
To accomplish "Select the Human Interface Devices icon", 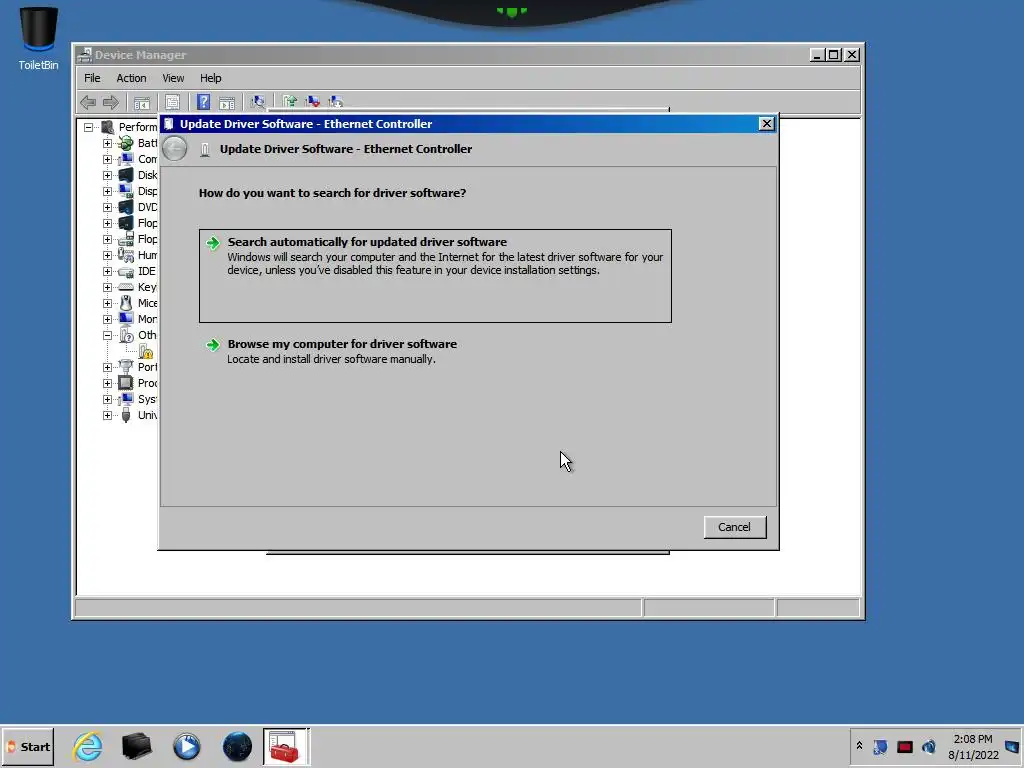I will point(125,255).
